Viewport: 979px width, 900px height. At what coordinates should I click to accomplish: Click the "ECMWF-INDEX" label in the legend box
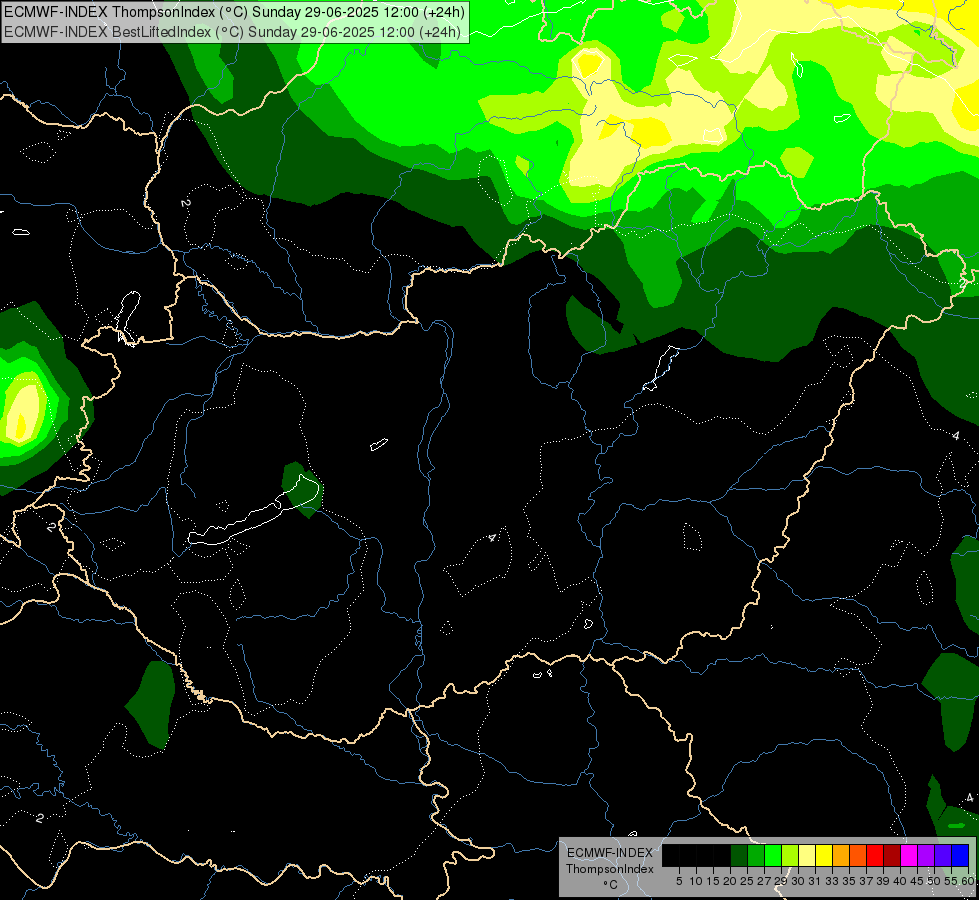coord(610,853)
